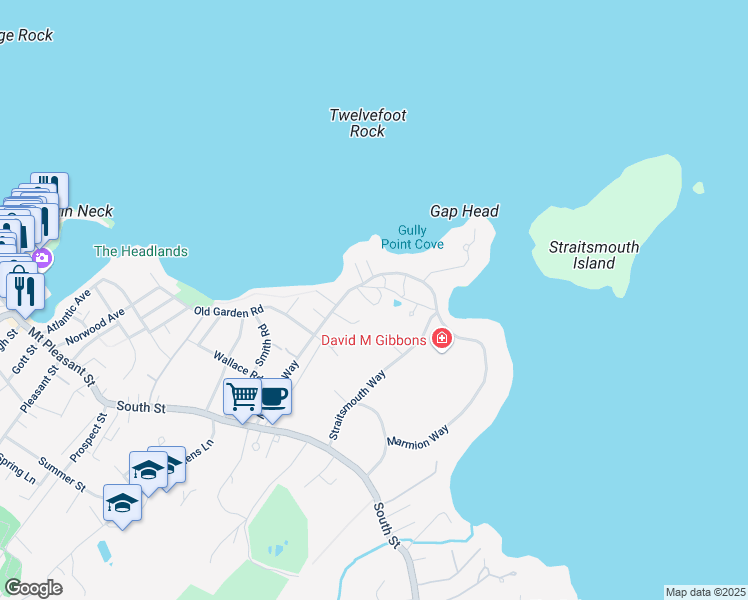The image size is (748, 600).
Task: Click the Gap Head label
Action: pyautogui.click(x=464, y=211)
